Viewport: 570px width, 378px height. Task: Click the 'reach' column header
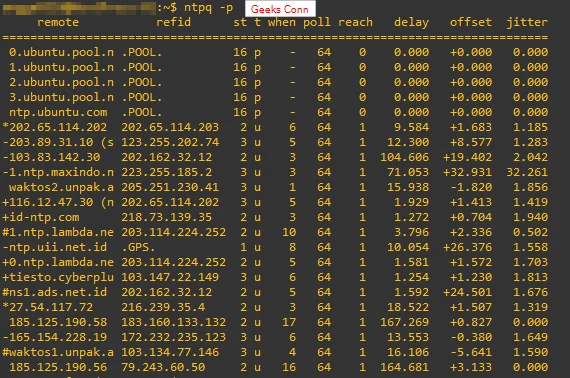tap(356, 23)
